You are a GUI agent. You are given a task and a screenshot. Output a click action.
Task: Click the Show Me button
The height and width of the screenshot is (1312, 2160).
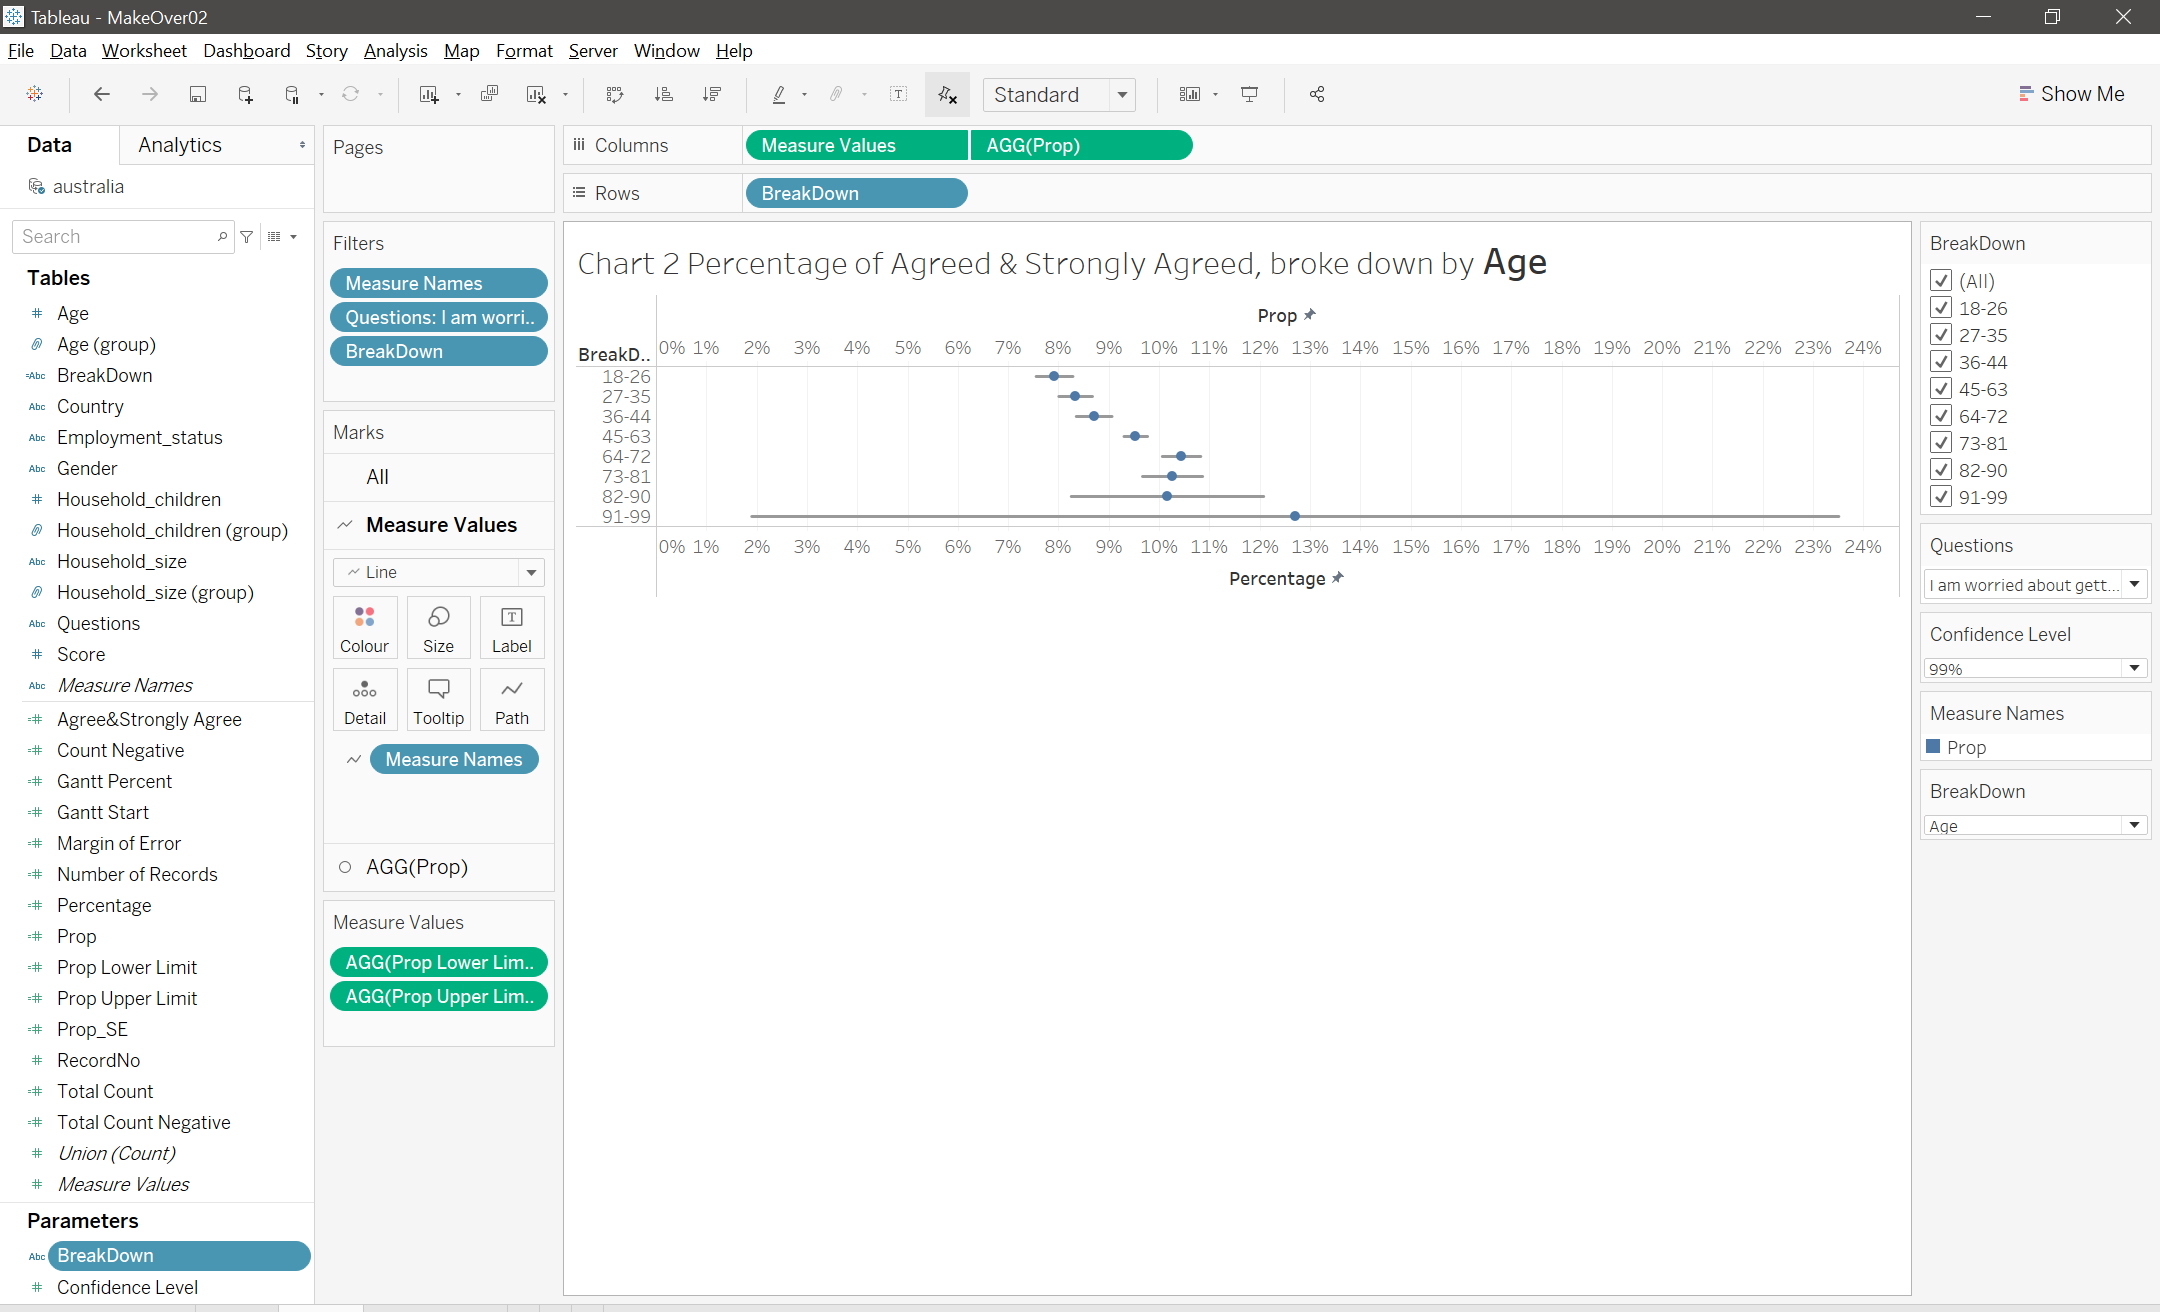point(2070,94)
